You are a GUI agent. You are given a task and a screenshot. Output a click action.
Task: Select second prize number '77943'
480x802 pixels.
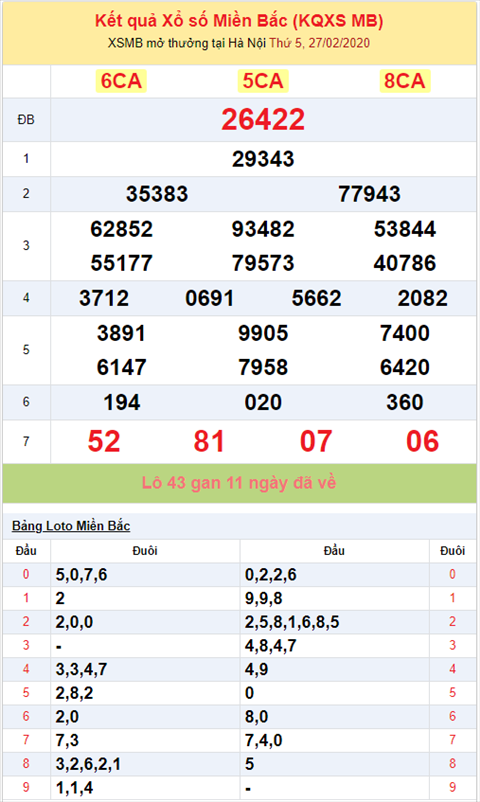click(369, 194)
